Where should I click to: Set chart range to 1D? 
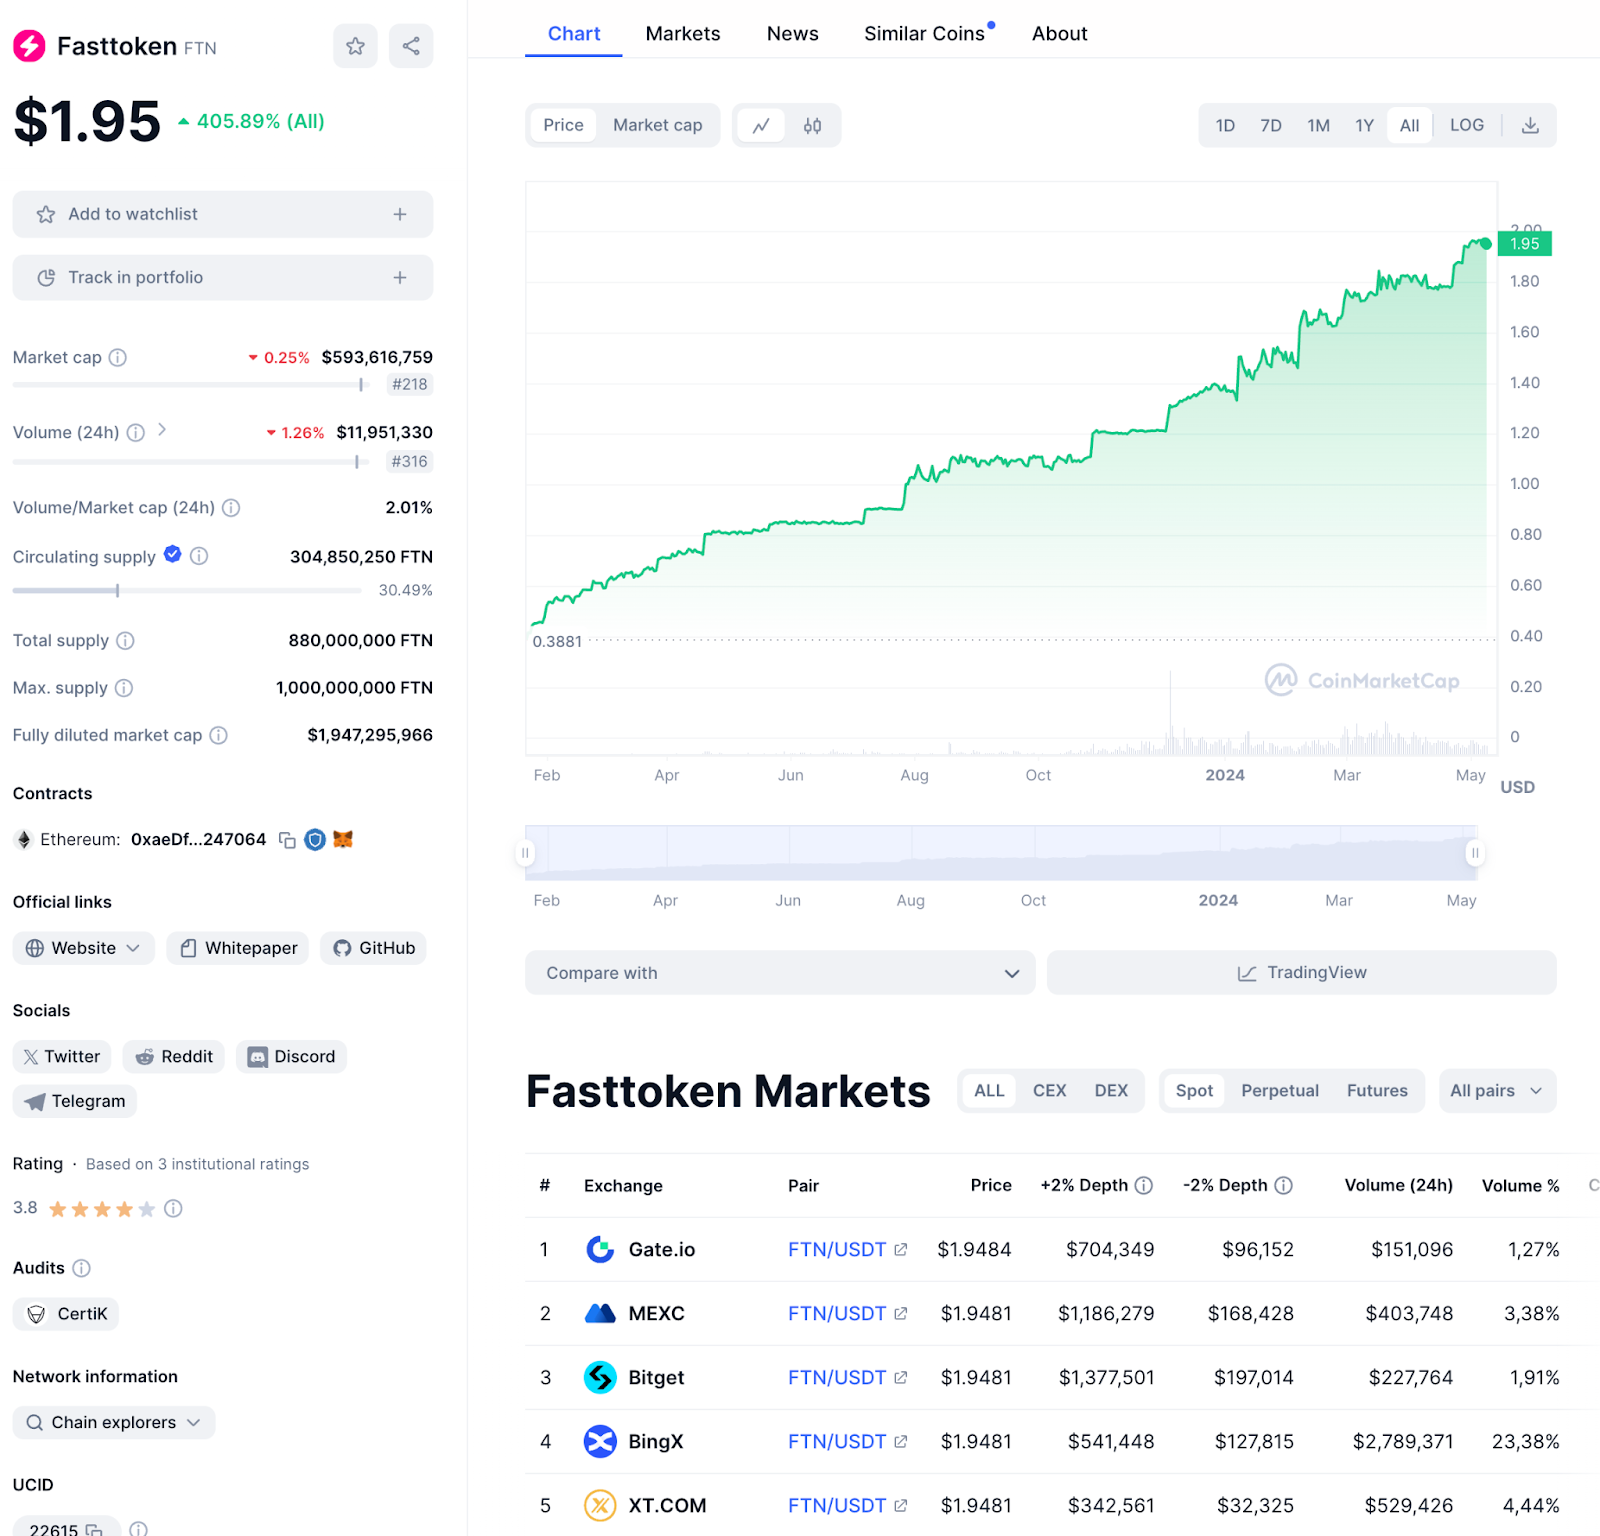click(1225, 126)
